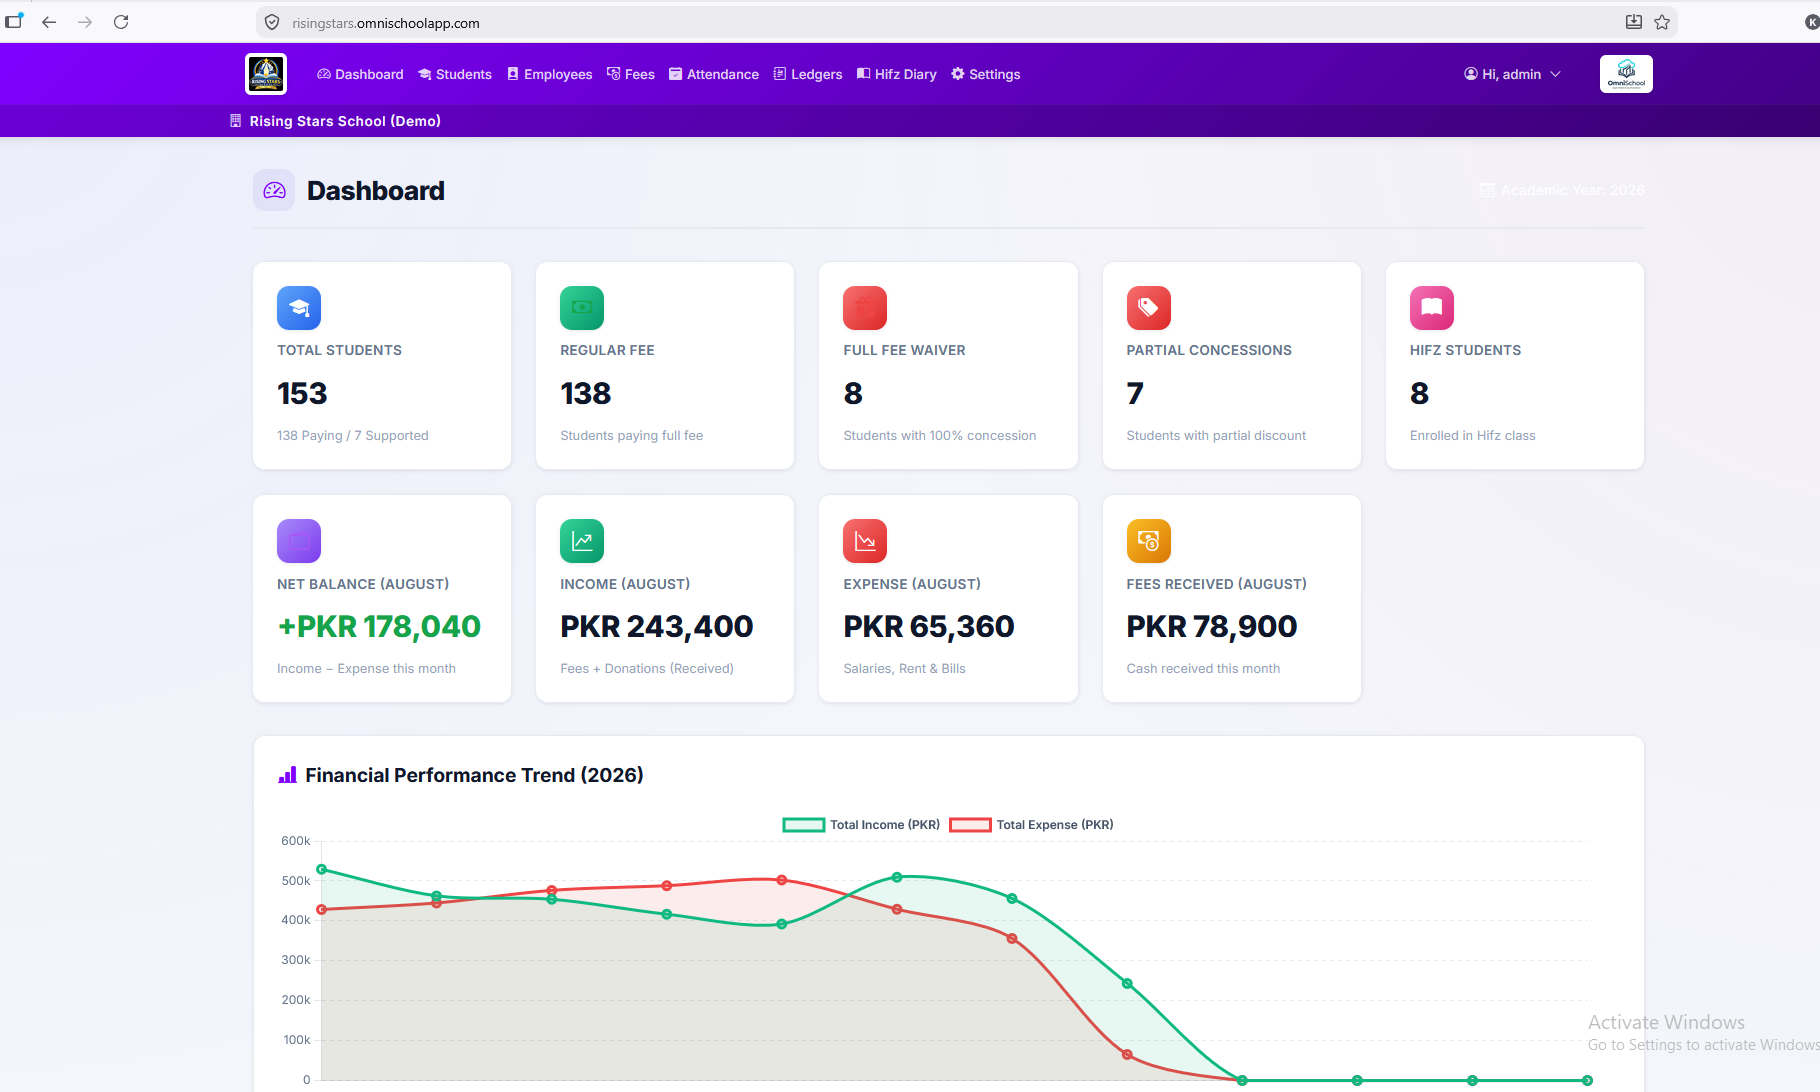
Task: Click the Rising Stars School (Demo) link
Action: click(x=335, y=121)
